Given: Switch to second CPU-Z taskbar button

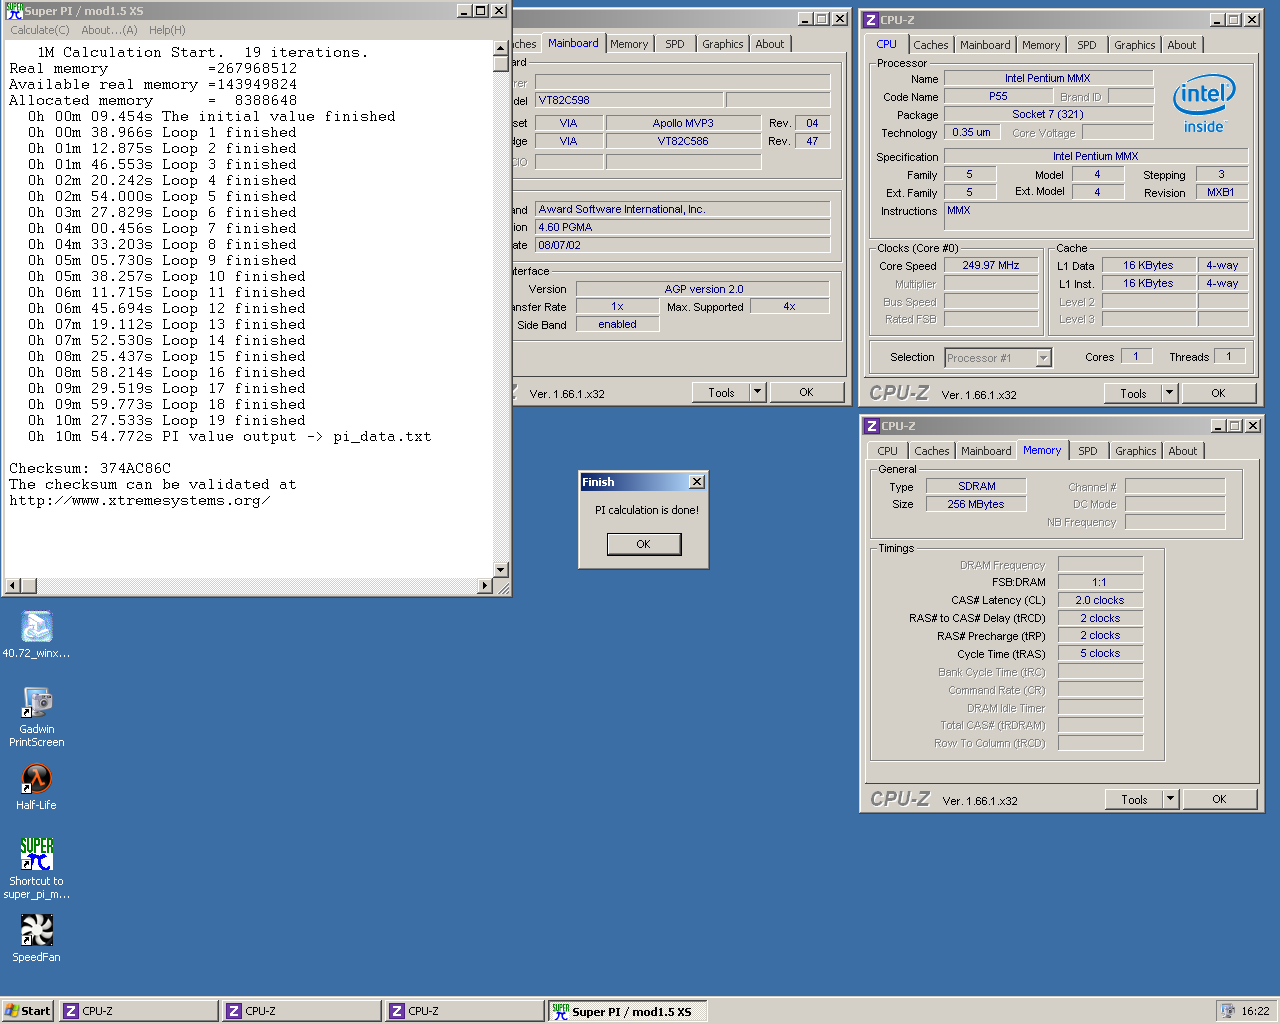Looking at the screenshot, I should (x=302, y=1011).
